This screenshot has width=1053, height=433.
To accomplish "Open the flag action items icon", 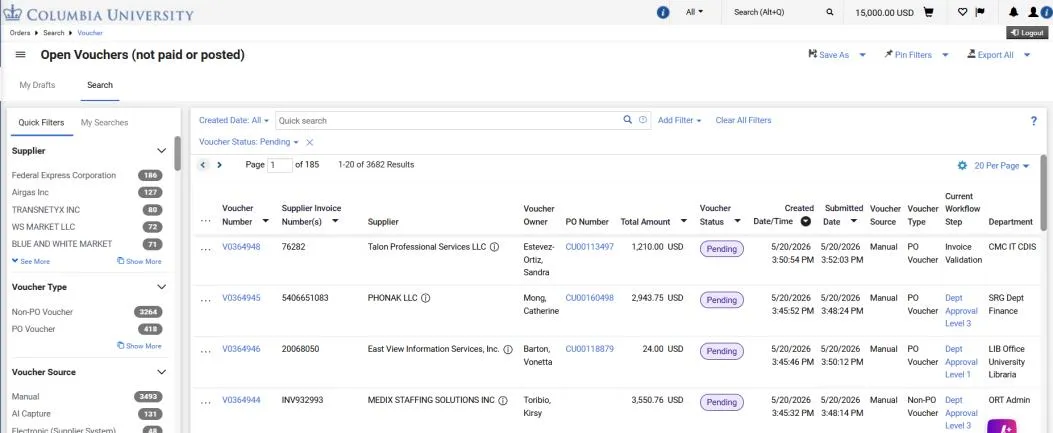I will [x=980, y=12].
